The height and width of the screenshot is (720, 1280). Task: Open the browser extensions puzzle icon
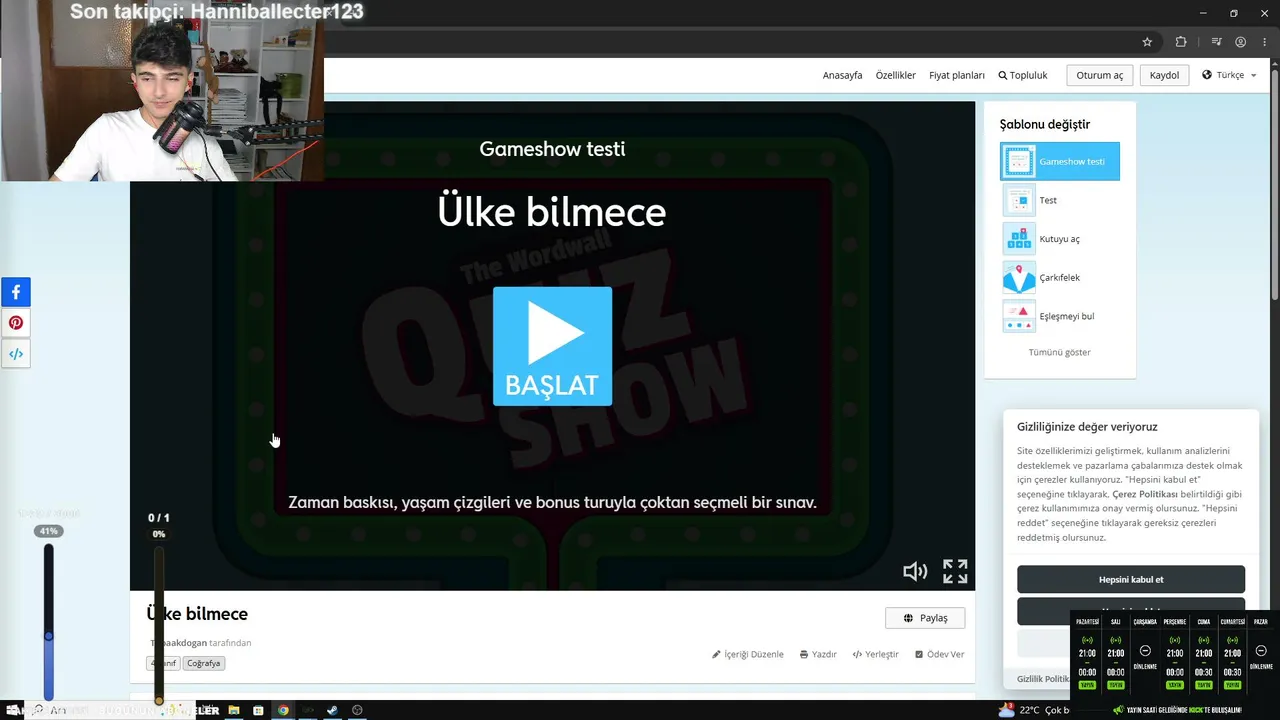[x=1181, y=42]
